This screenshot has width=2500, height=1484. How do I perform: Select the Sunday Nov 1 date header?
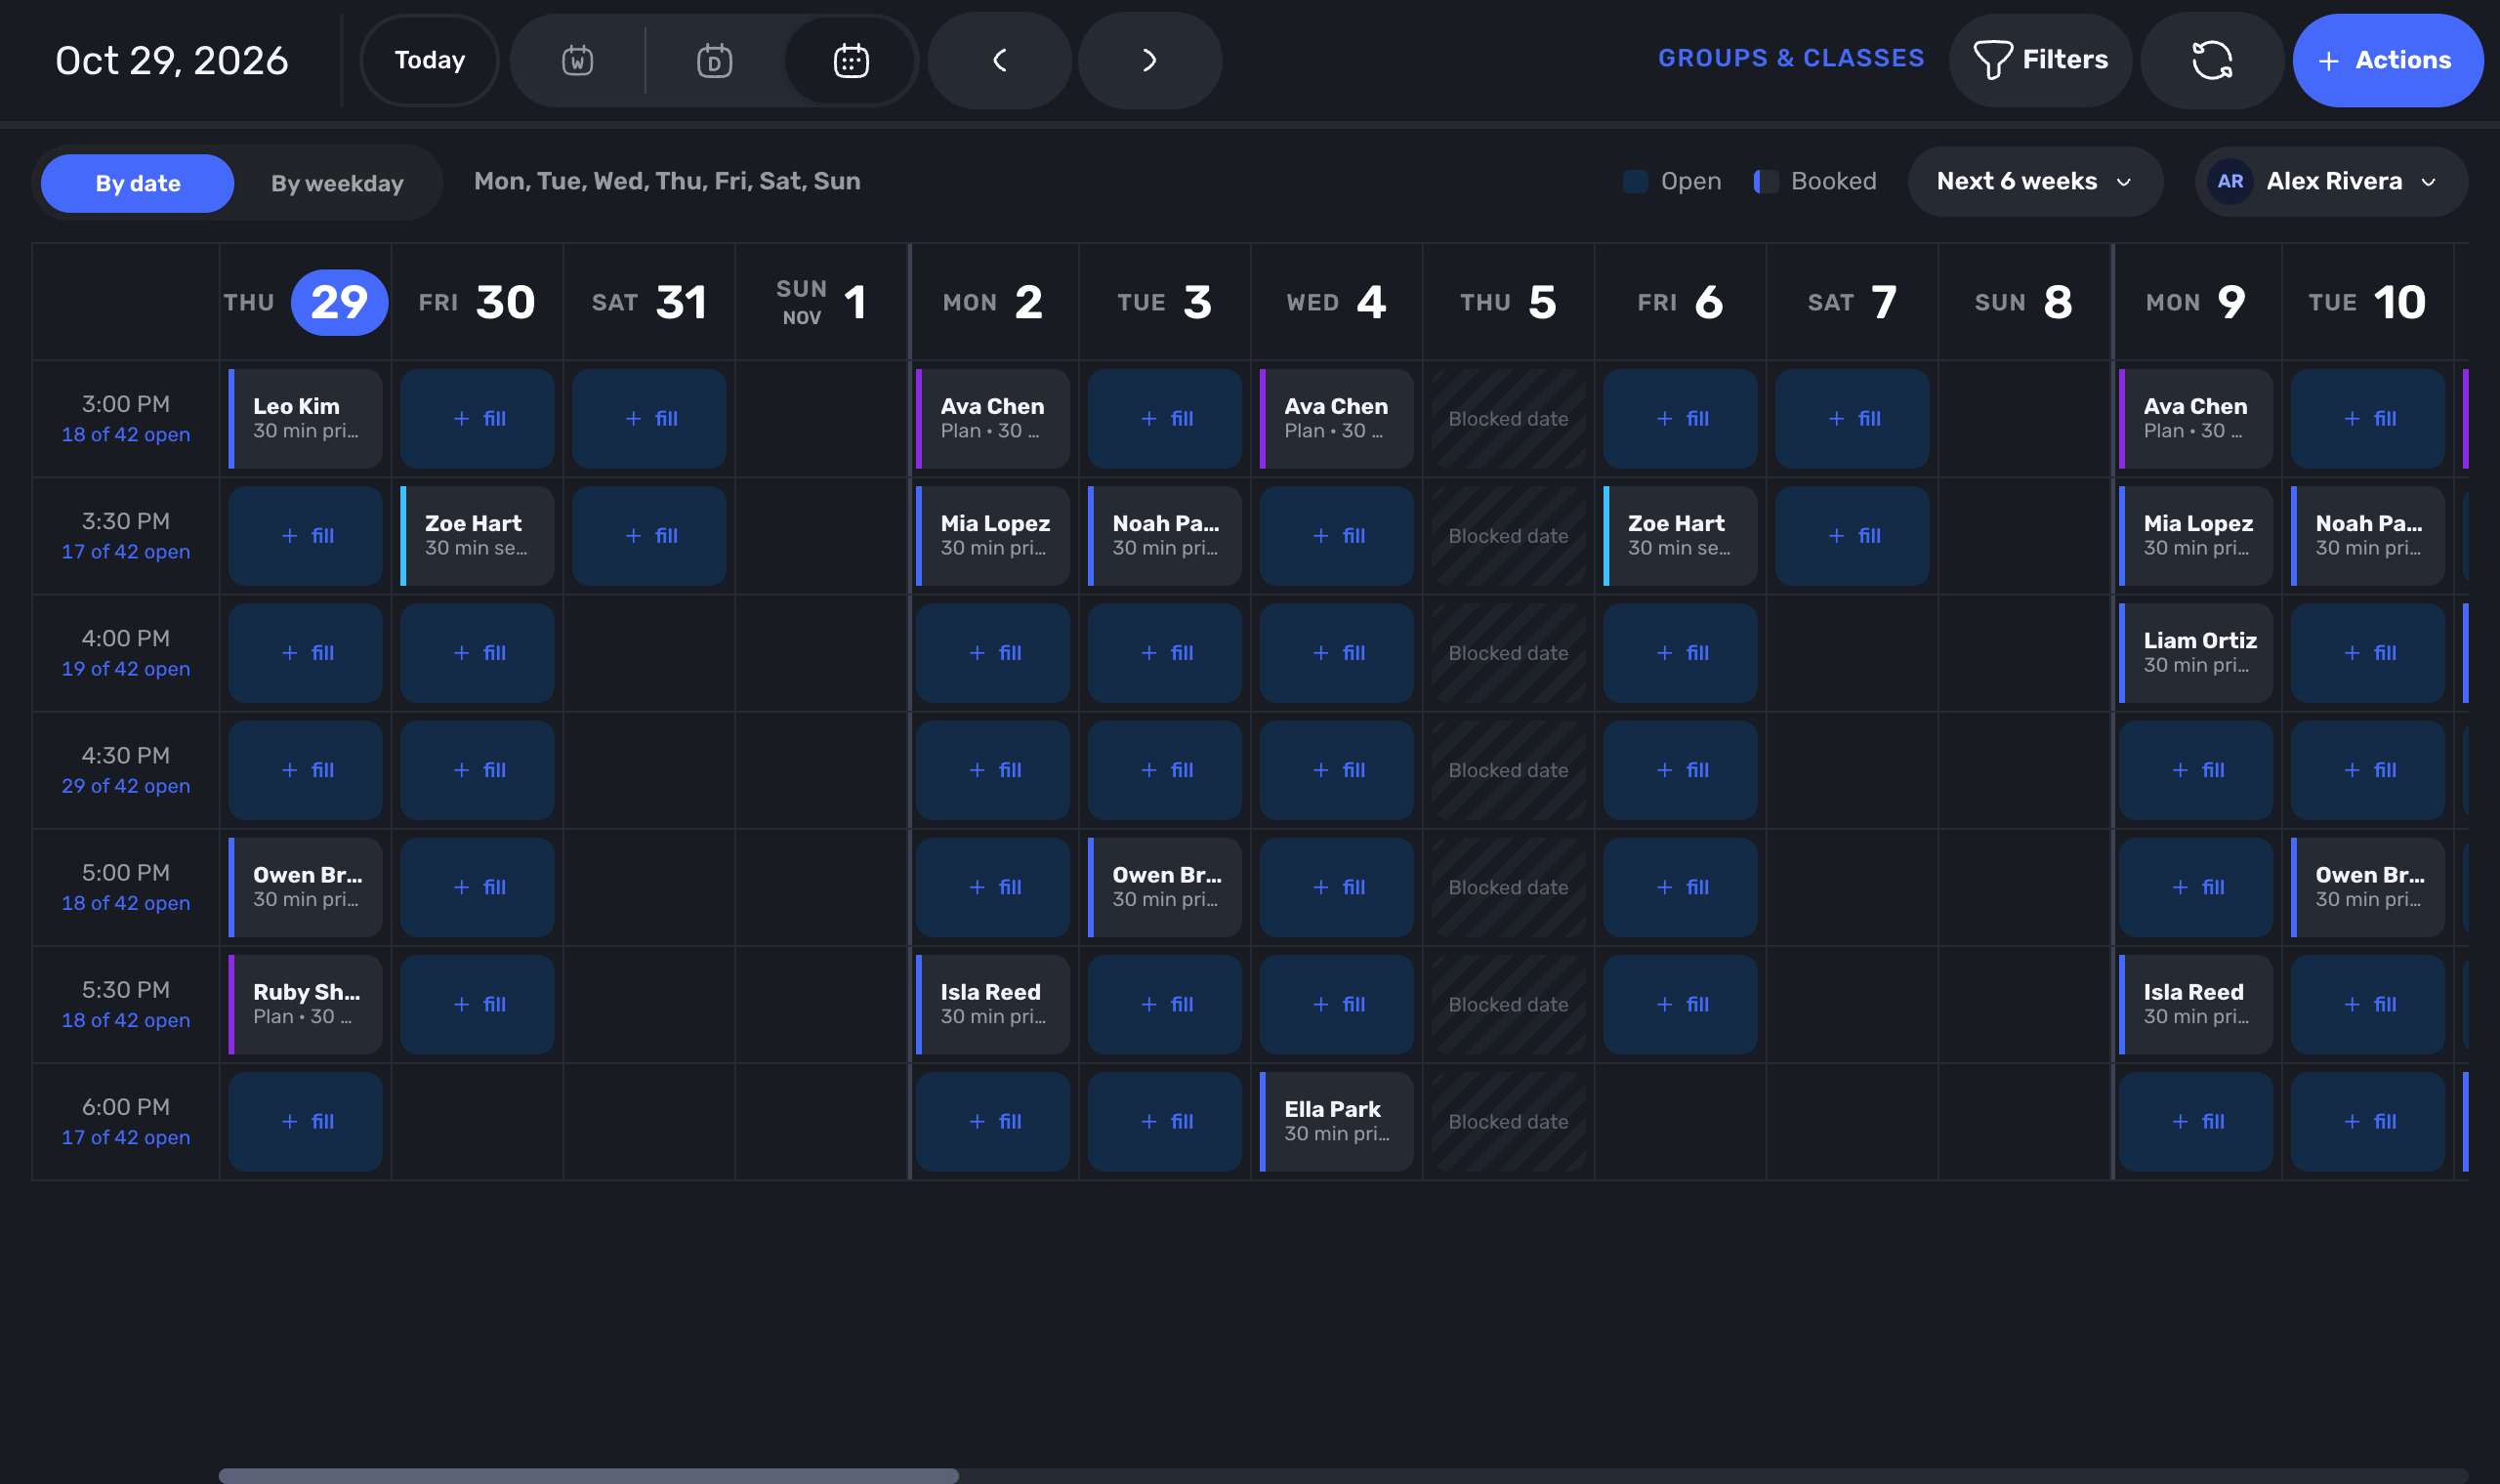tap(821, 302)
